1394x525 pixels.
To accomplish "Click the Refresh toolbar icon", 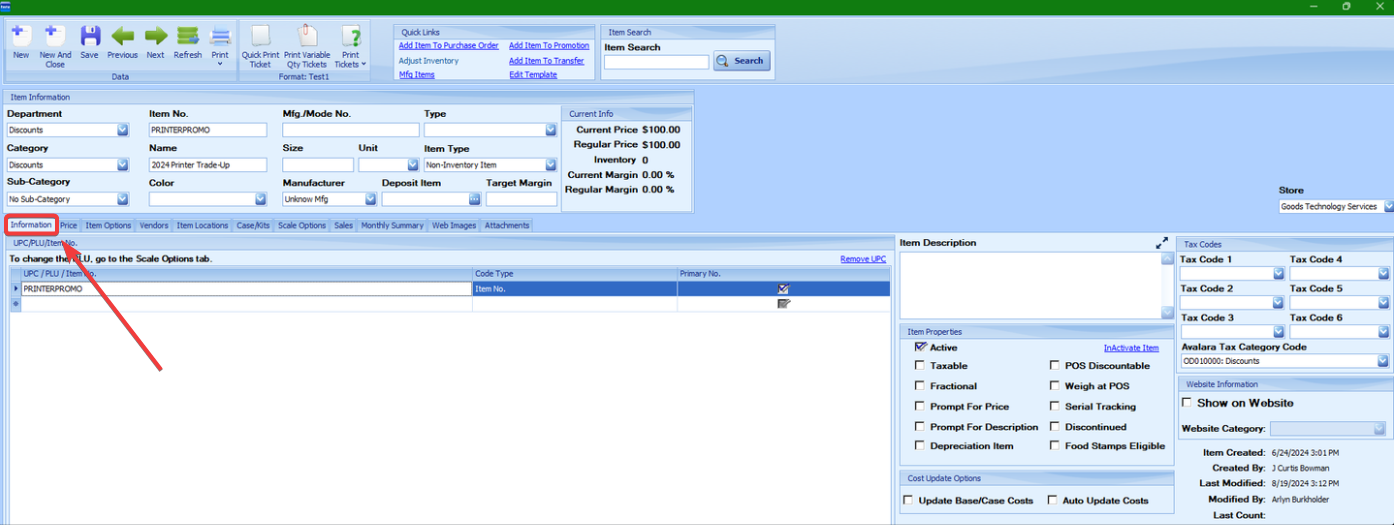I will (x=187, y=38).
